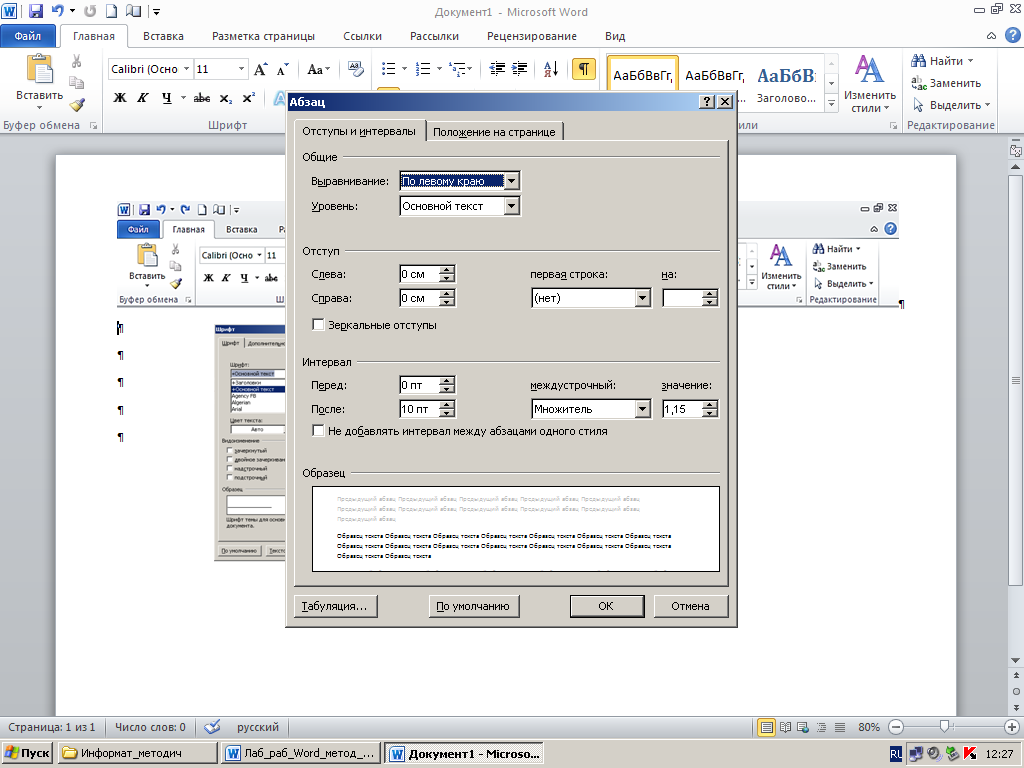The height and width of the screenshot is (768, 1024).
Task: Click the Слева left indent field
Action: [419, 274]
